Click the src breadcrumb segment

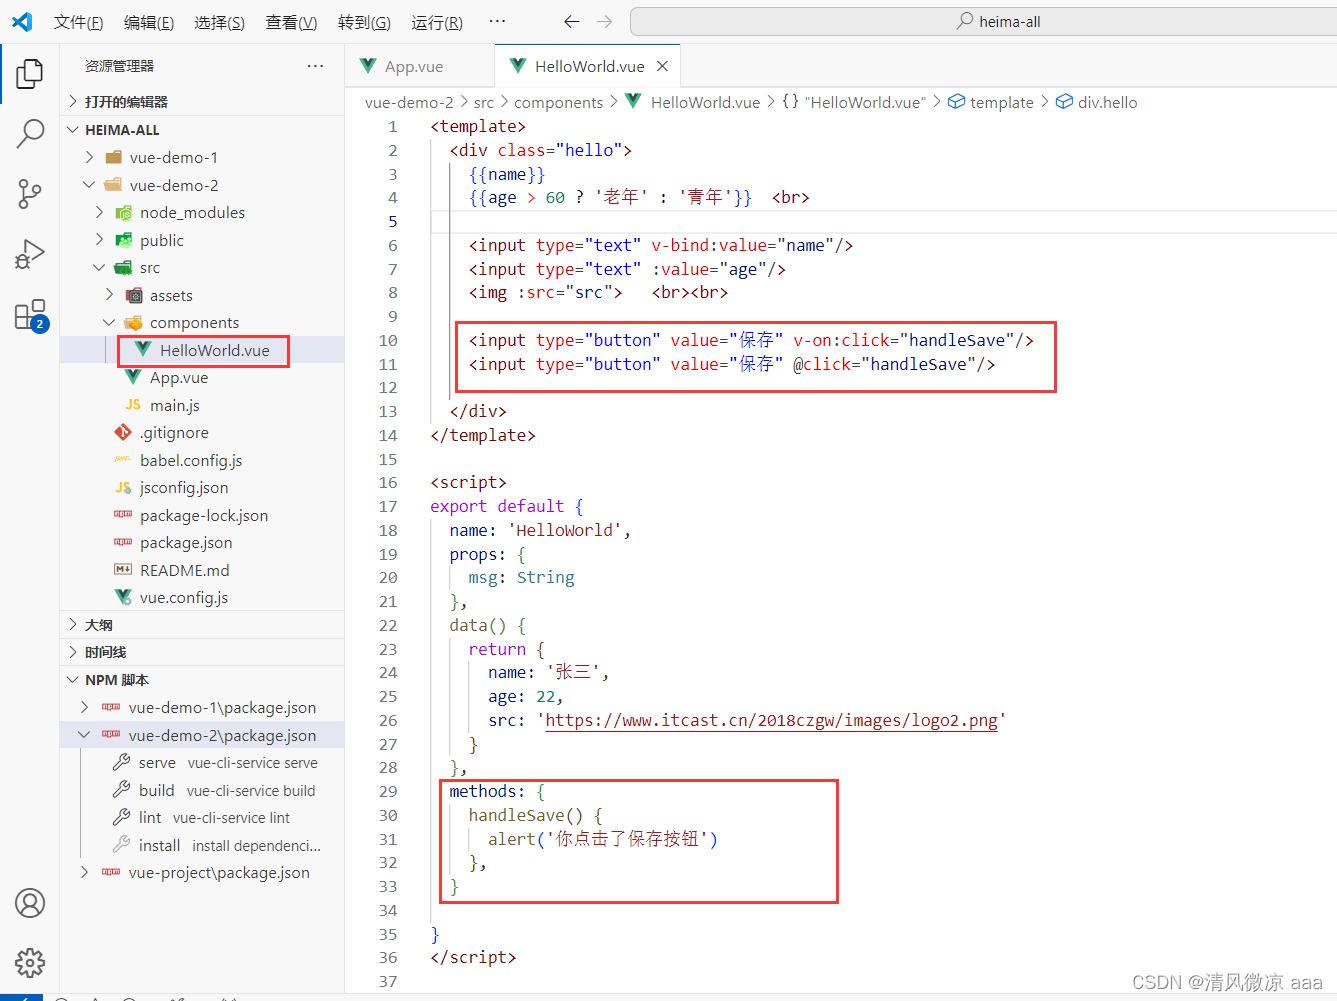pos(484,102)
